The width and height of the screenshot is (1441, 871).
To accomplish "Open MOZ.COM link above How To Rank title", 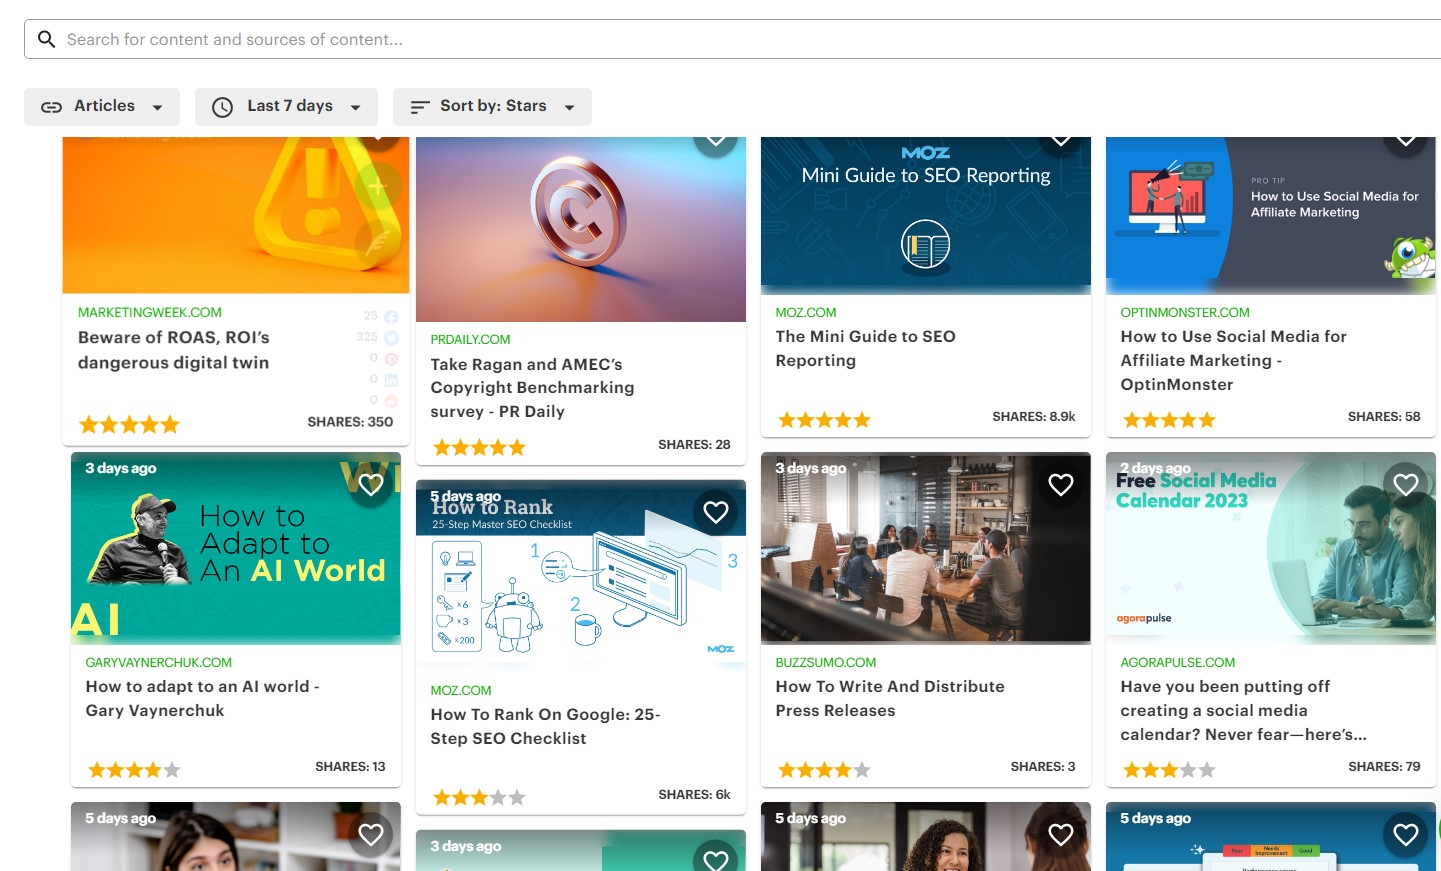I will pos(460,690).
